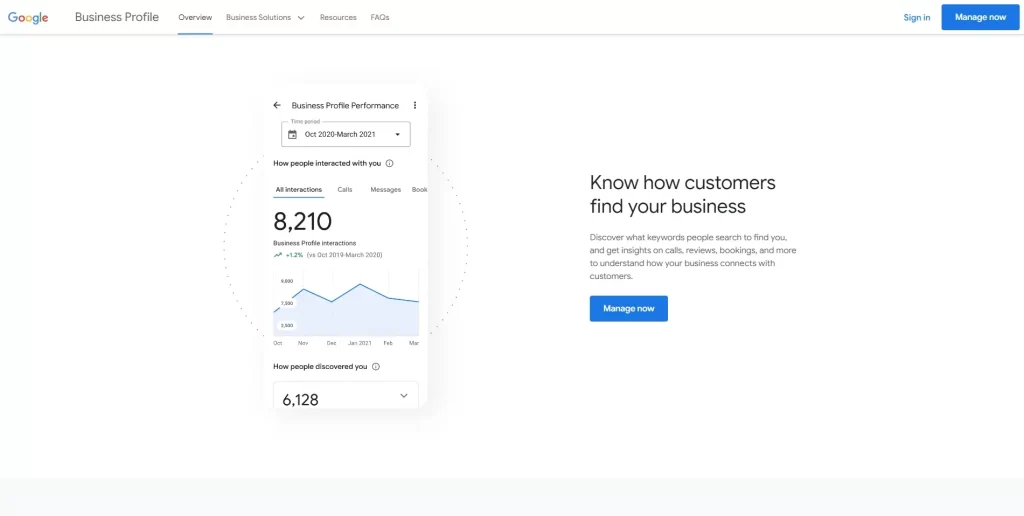This screenshot has height=516, width=1024.
Task: Click the Business Profile interactions label
Action: click(x=315, y=243)
